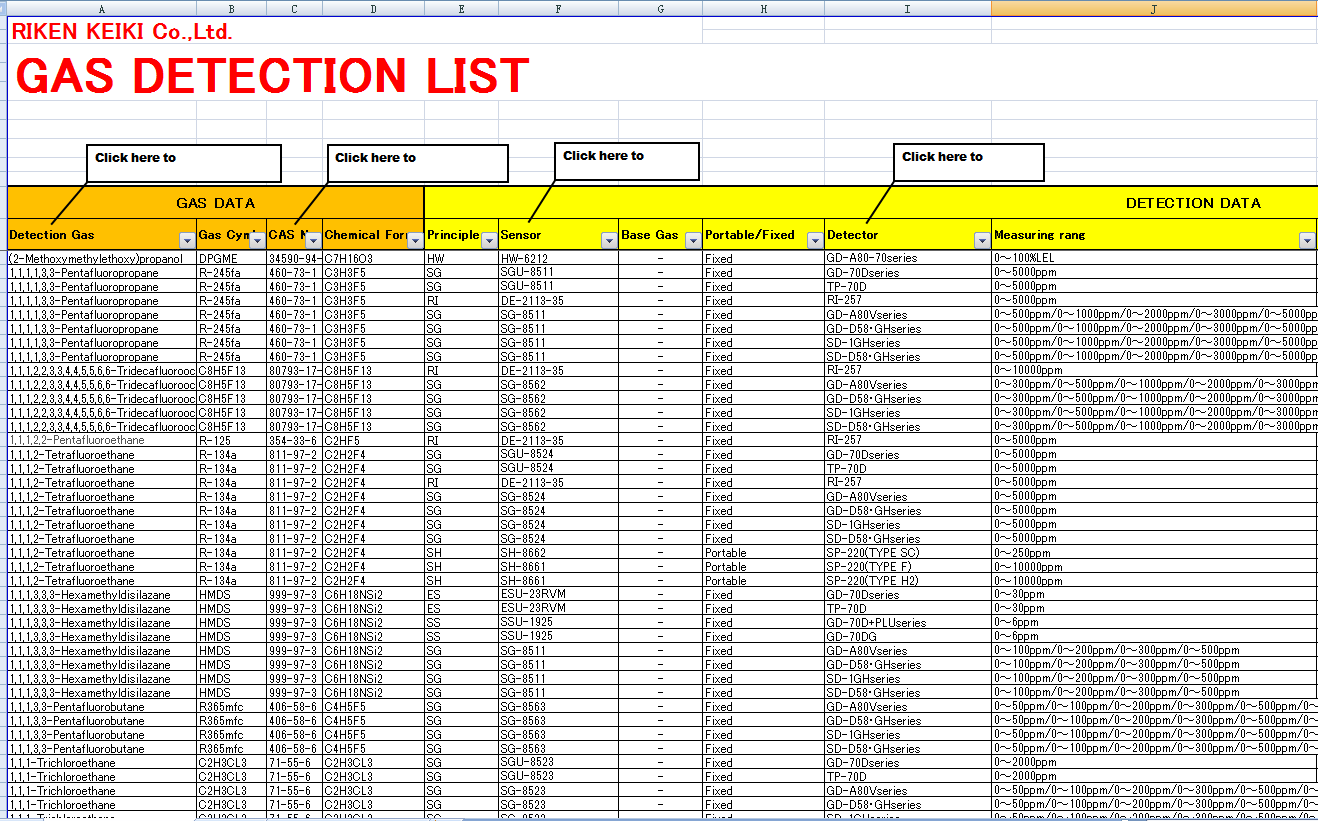Select column E header
Viewport: 1318px width, 821px height.
click(461, 8)
